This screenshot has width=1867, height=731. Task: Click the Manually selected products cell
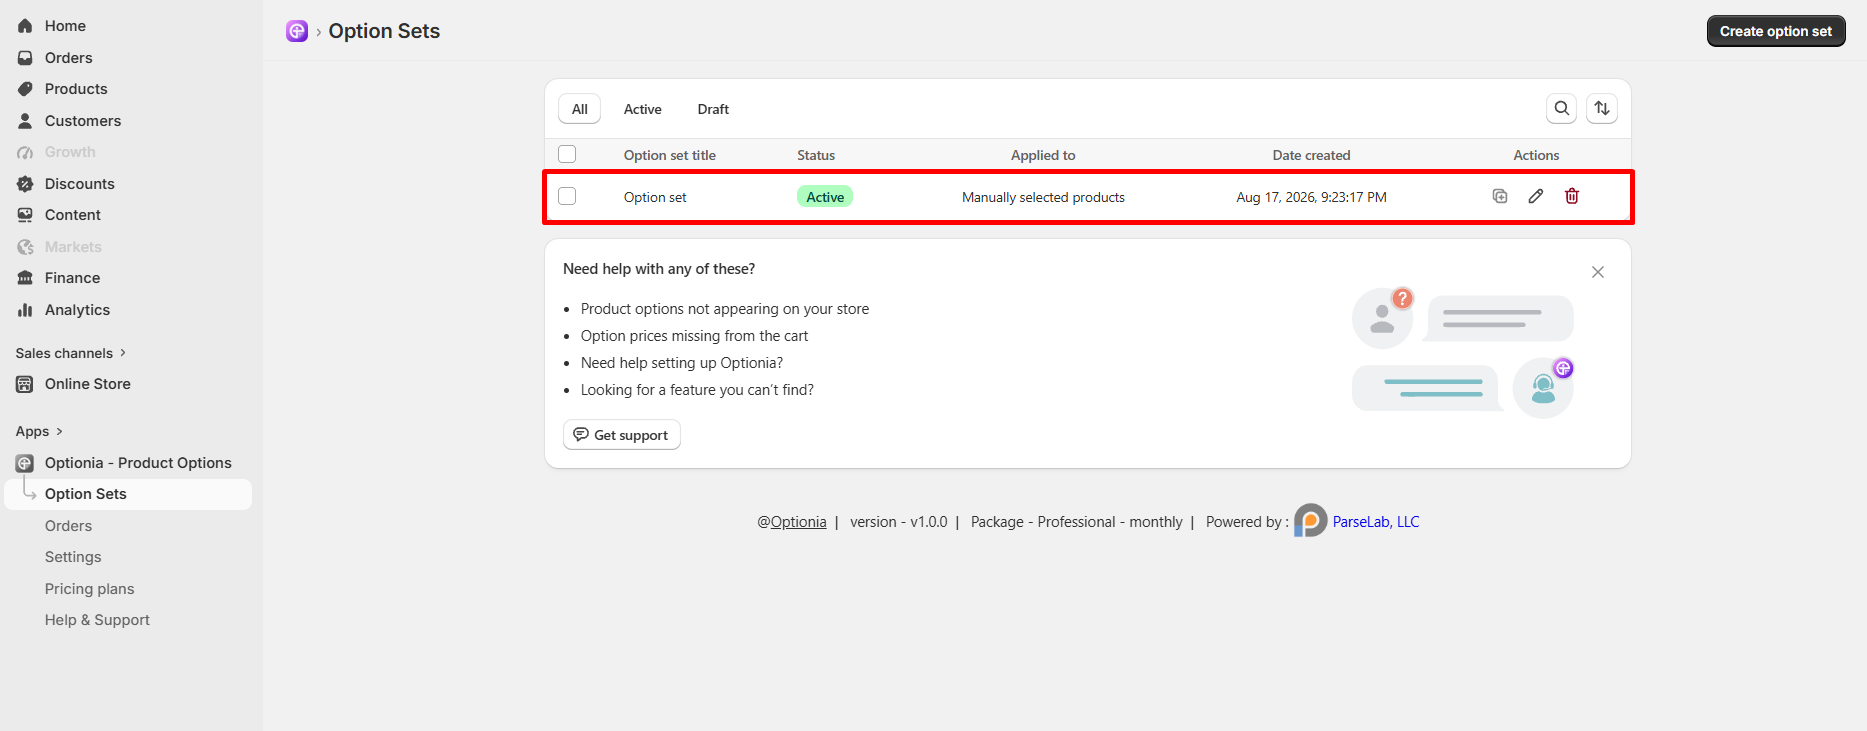(1043, 197)
